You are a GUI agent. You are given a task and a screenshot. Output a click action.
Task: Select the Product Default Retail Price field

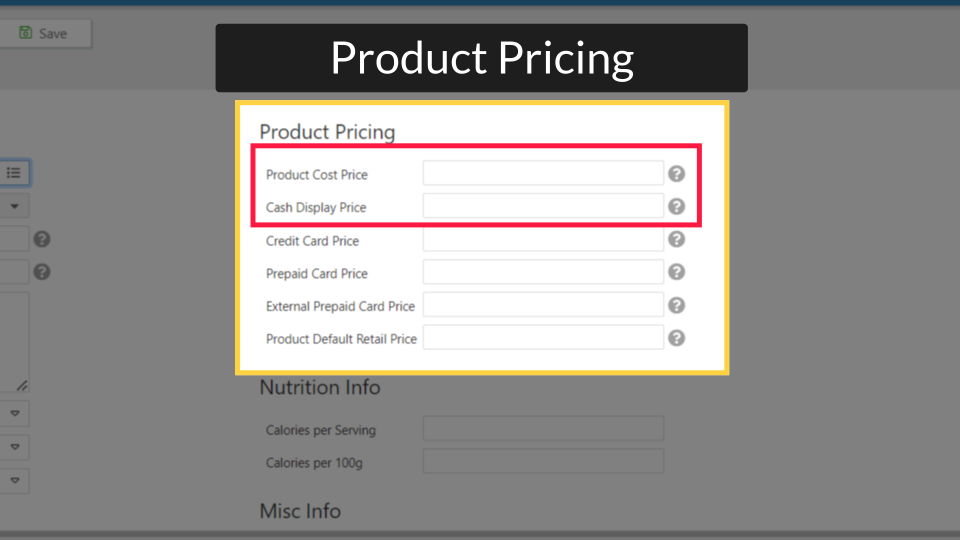(543, 338)
